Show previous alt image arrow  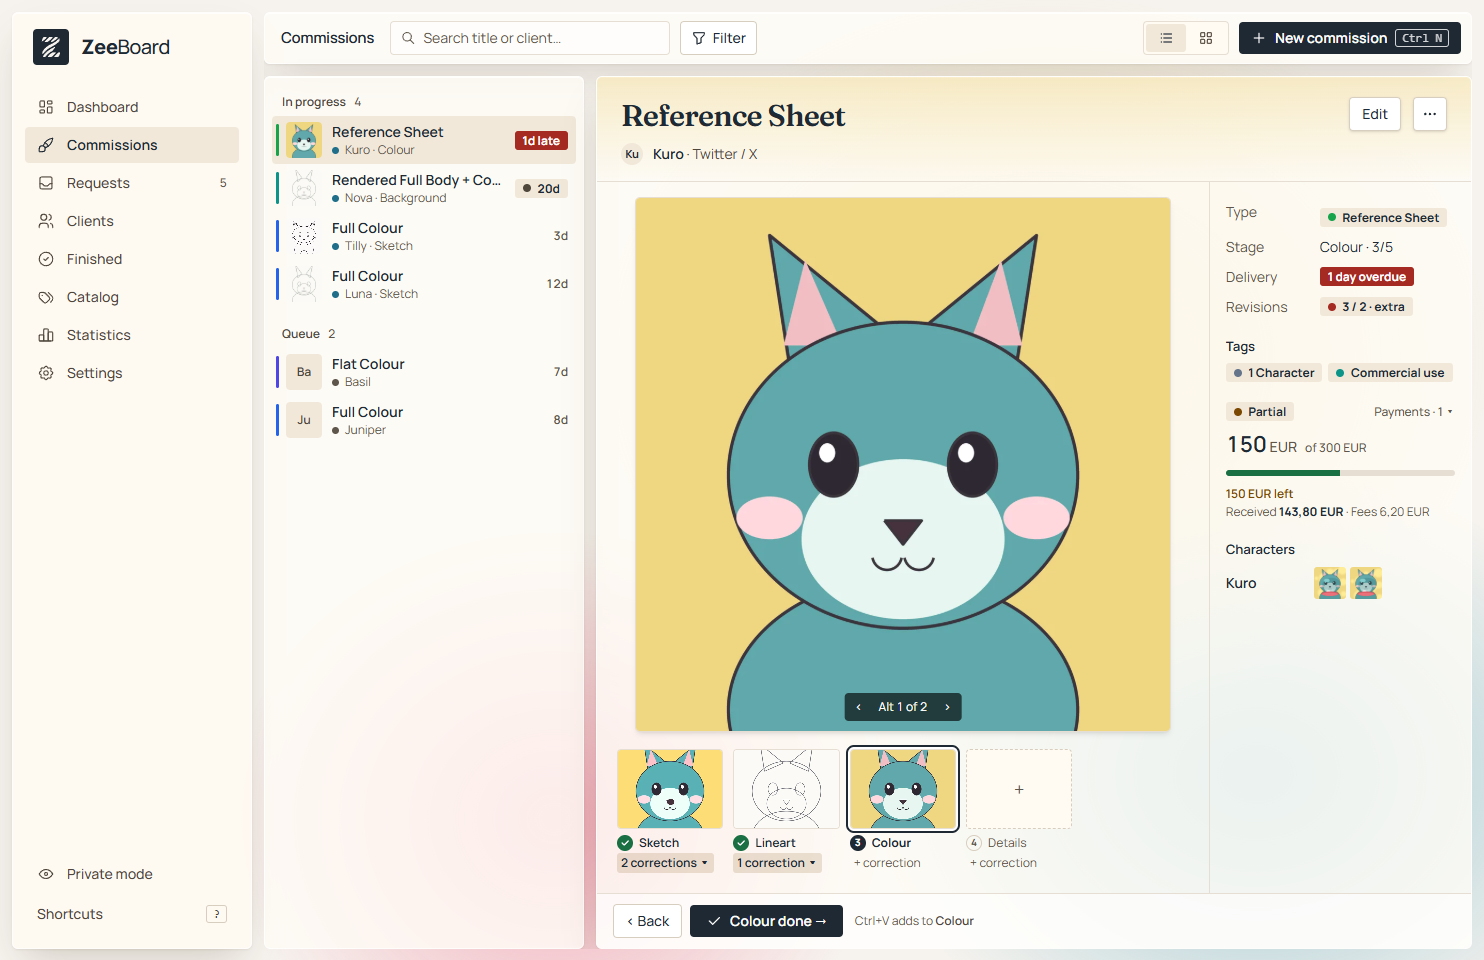[x=859, y=707]
